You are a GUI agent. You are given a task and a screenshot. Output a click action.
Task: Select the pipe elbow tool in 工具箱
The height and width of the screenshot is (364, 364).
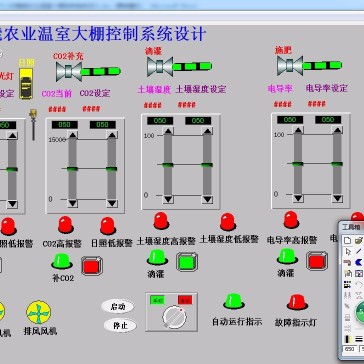tap(348, 262)
